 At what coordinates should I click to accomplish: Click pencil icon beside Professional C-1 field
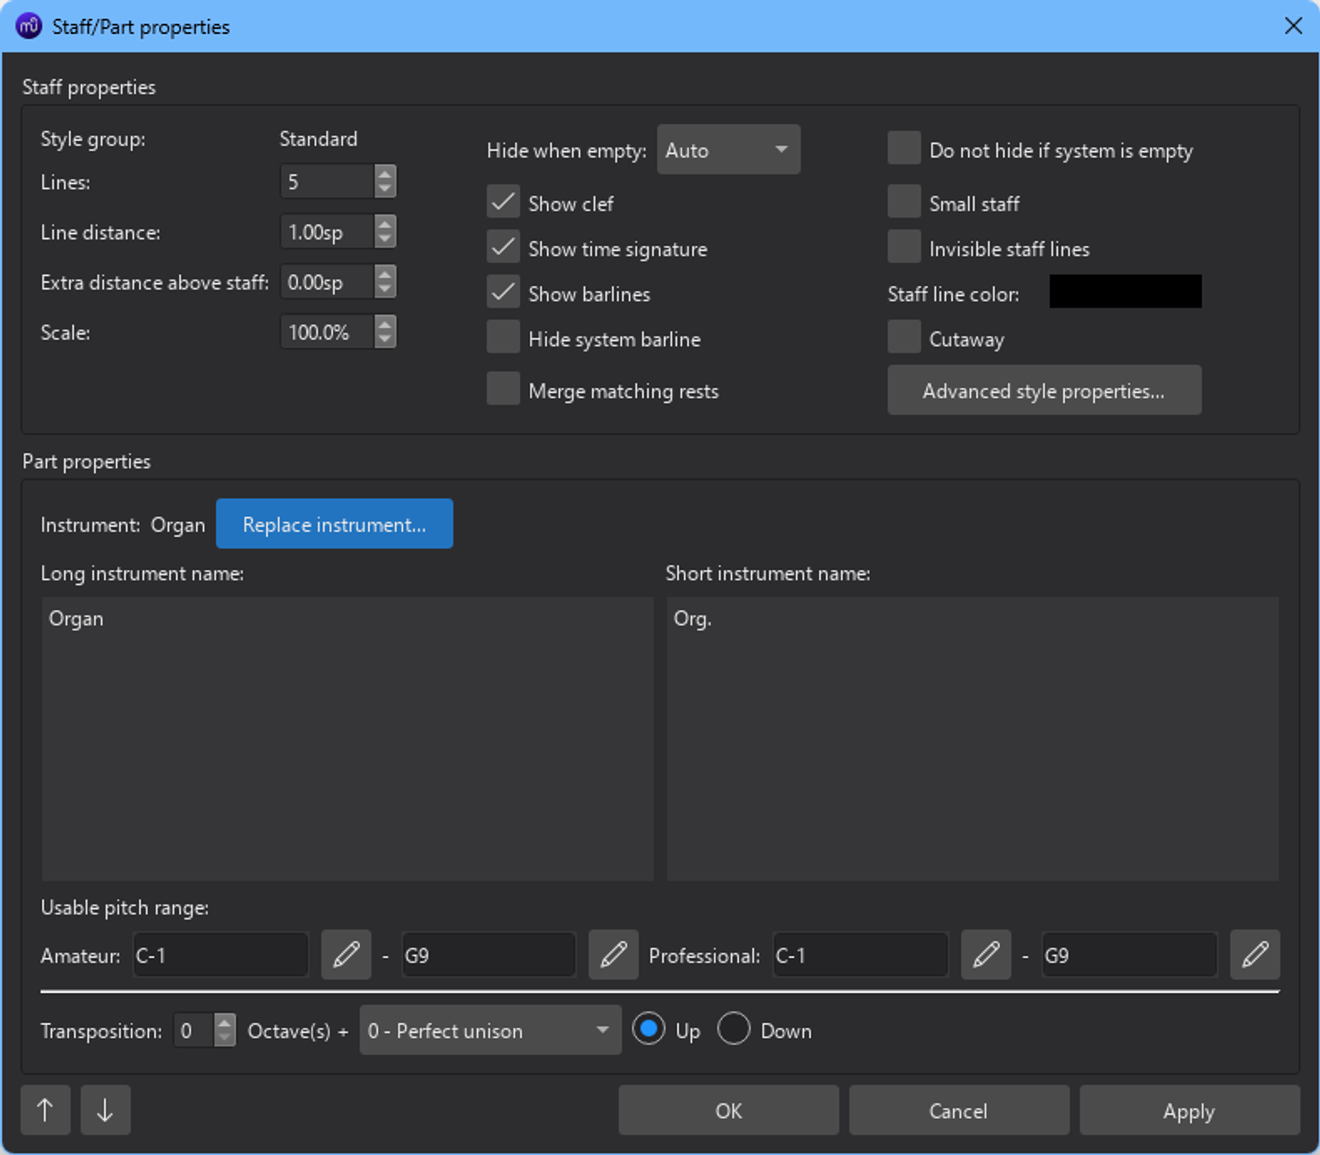[986, 954]
